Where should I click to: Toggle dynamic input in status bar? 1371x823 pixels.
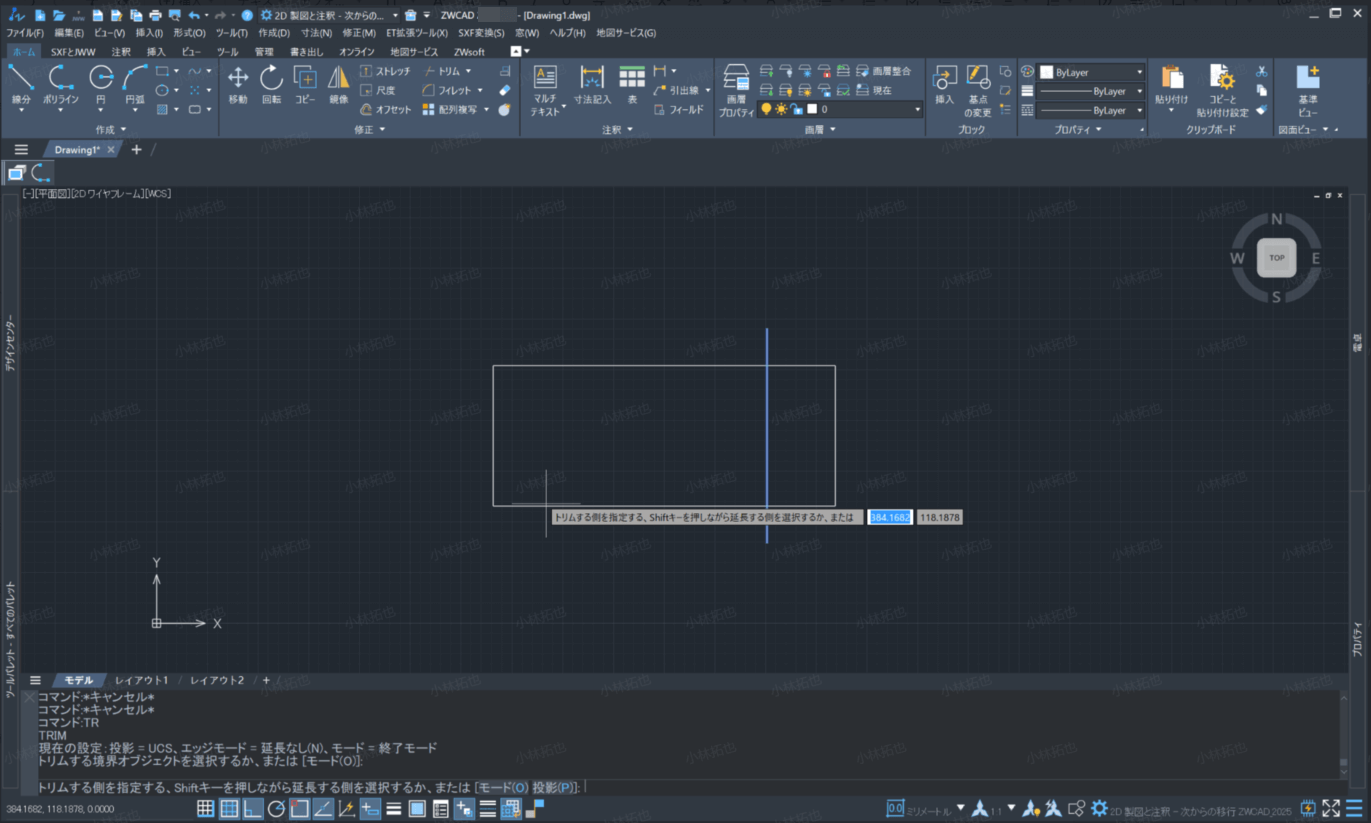(370, 809)
